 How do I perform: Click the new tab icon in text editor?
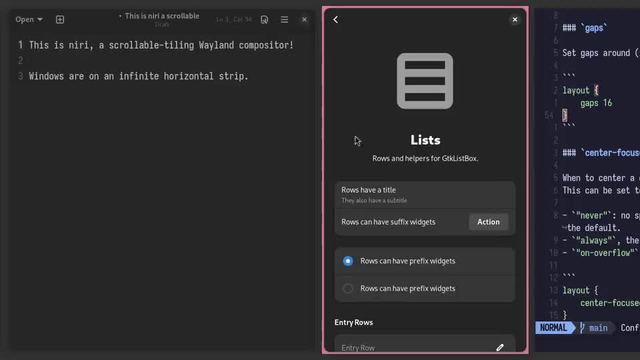(60, 20)
